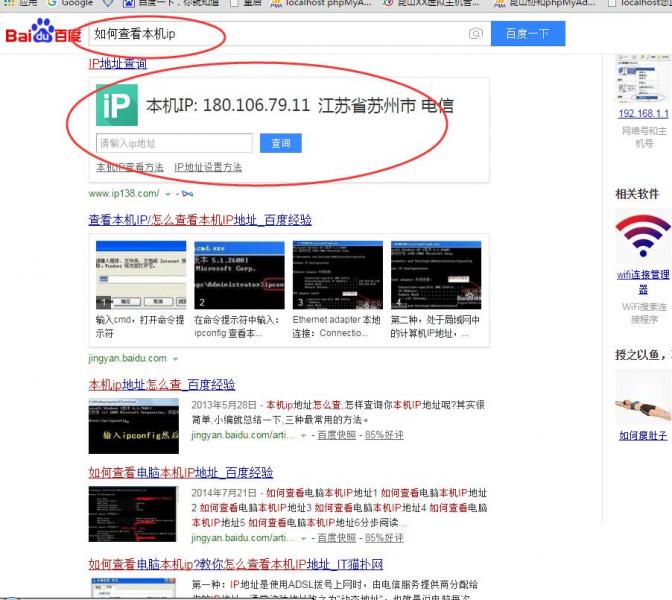Click the thumbnail of the IT猫扑网 result

coord(134,588)
